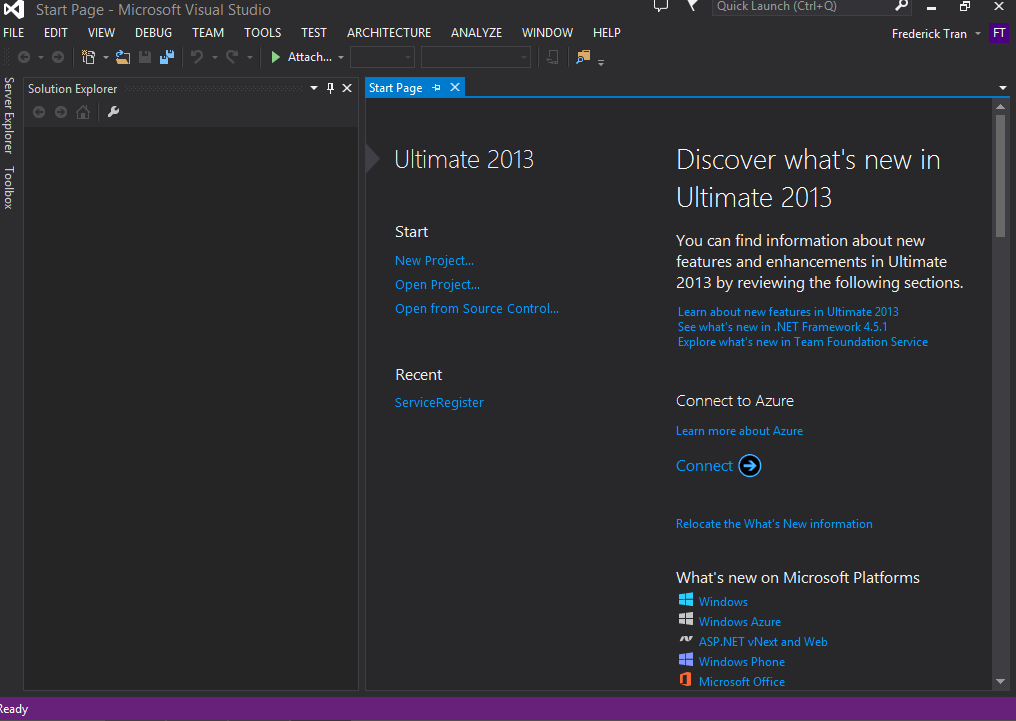Click the circled arrow next to Connect

coord(750,466)
